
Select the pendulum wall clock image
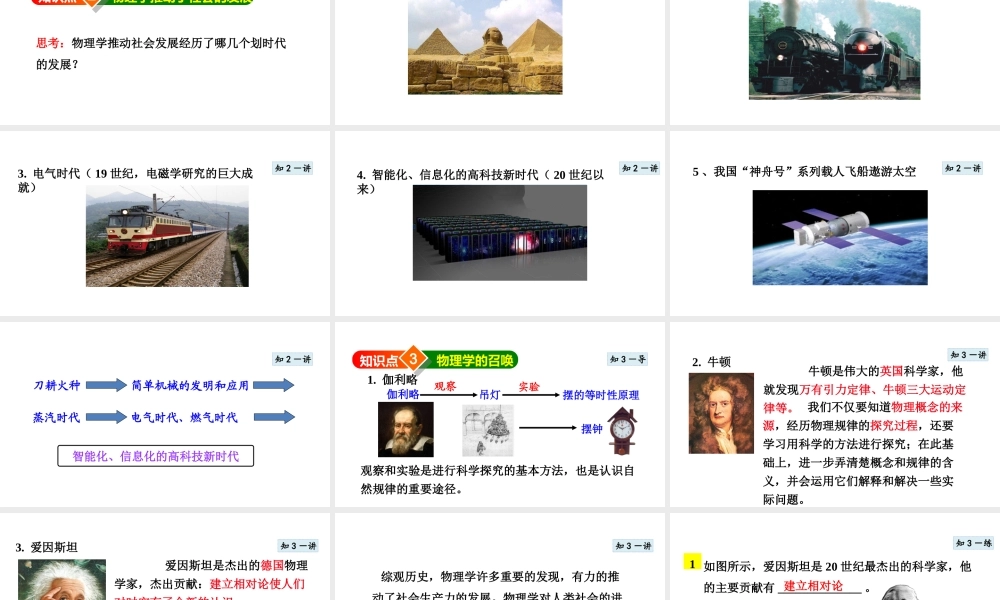point(622,432)
